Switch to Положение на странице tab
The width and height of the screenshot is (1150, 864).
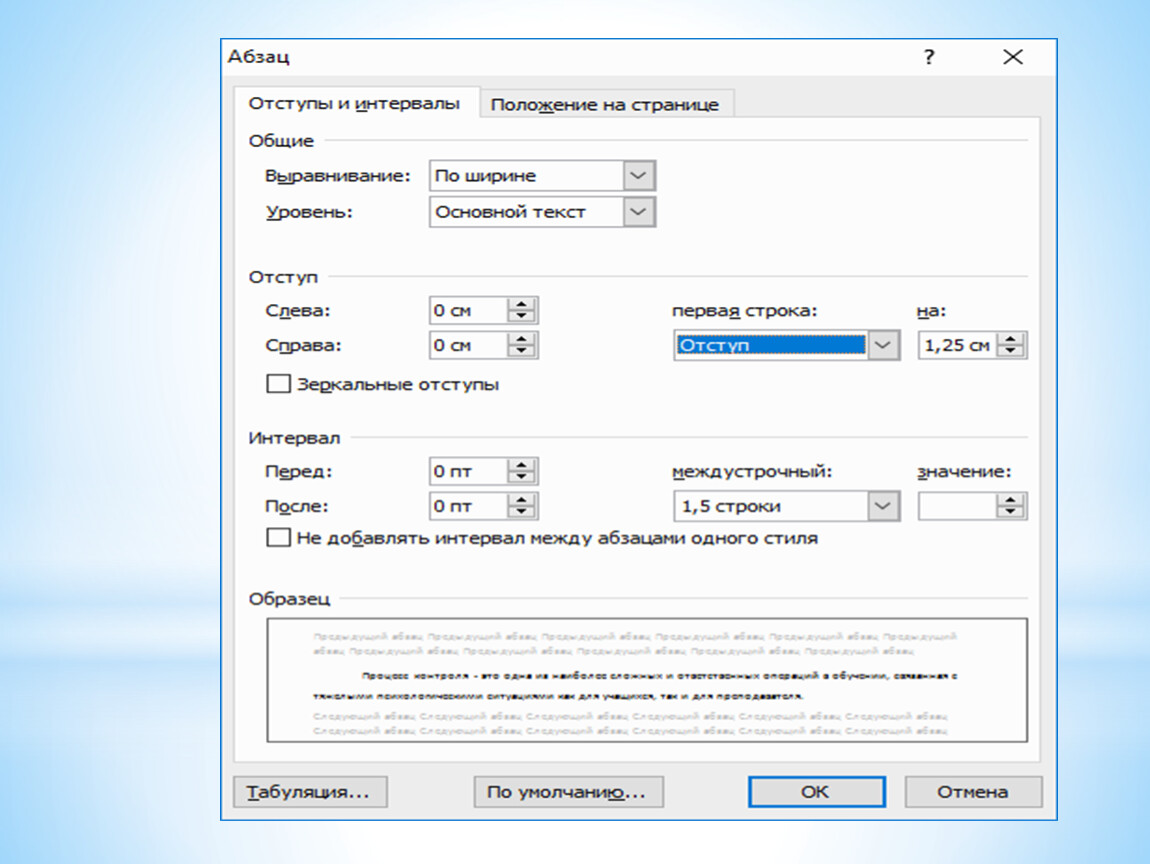pyautogui.click(x=604, y=105)
